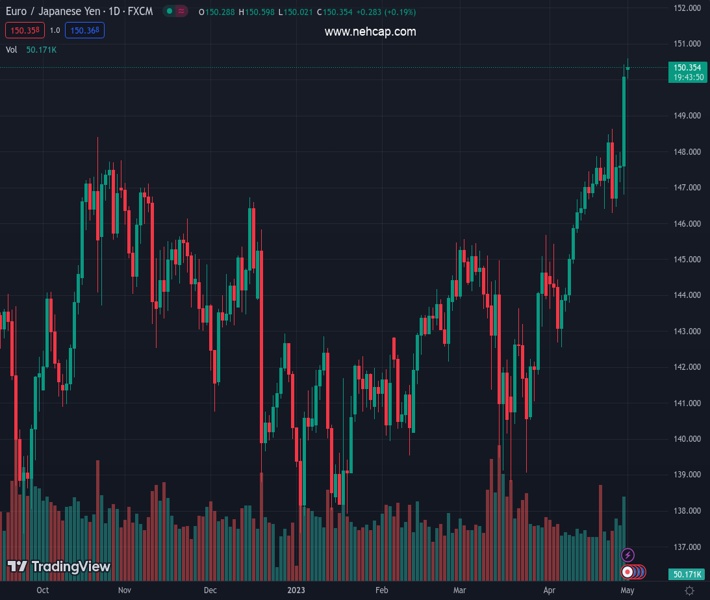Click the purple lightning bolt event icon
Screen dimensions: 710x600
coord(628,555)
